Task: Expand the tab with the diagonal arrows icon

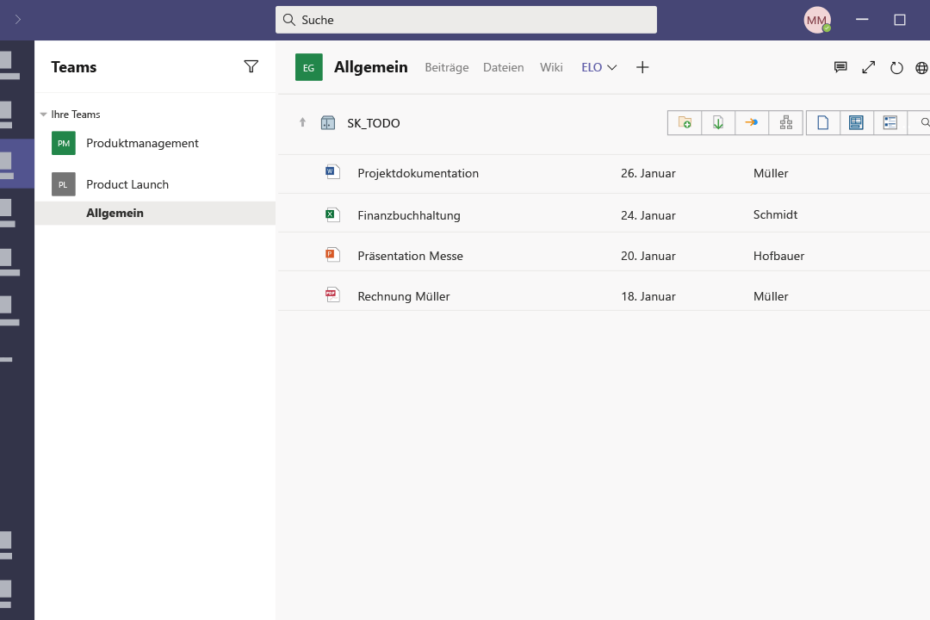Action: 868,67
